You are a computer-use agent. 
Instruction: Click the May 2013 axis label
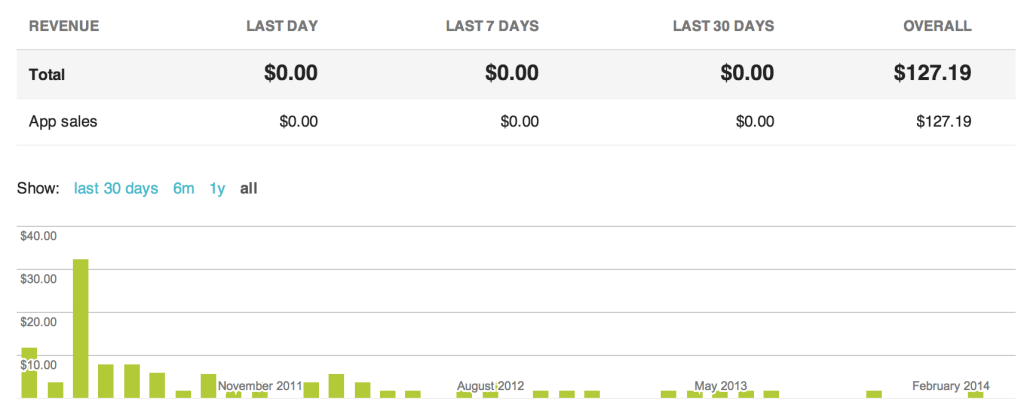[720, 386]
